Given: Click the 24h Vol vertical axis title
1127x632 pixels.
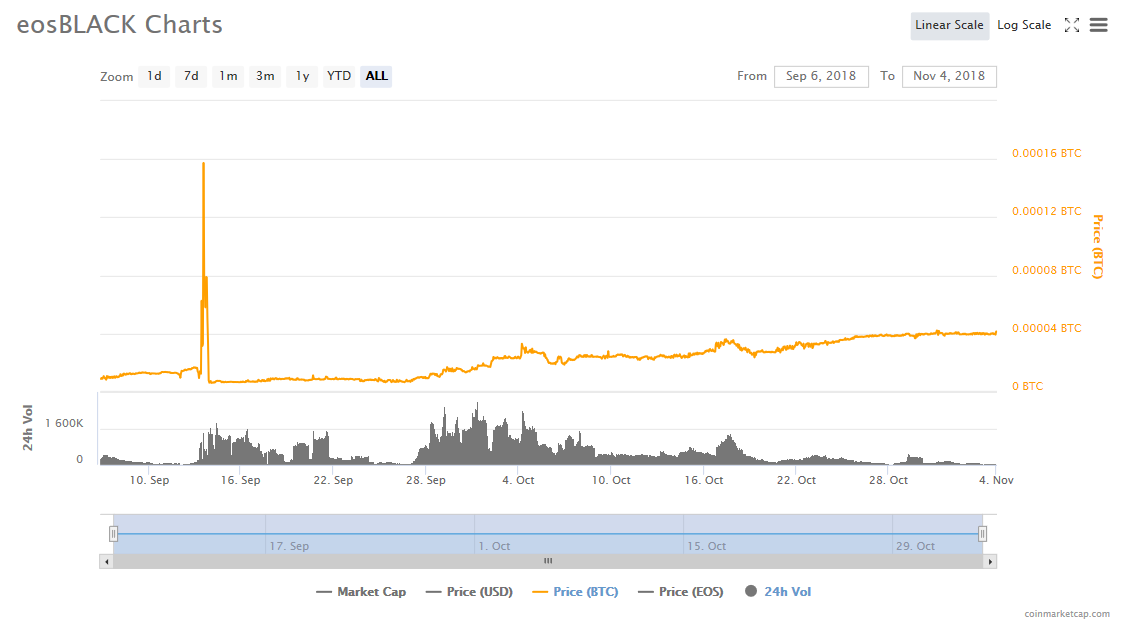Looking at the screenshot, I should pyautogui.click(x=28, y=428).
